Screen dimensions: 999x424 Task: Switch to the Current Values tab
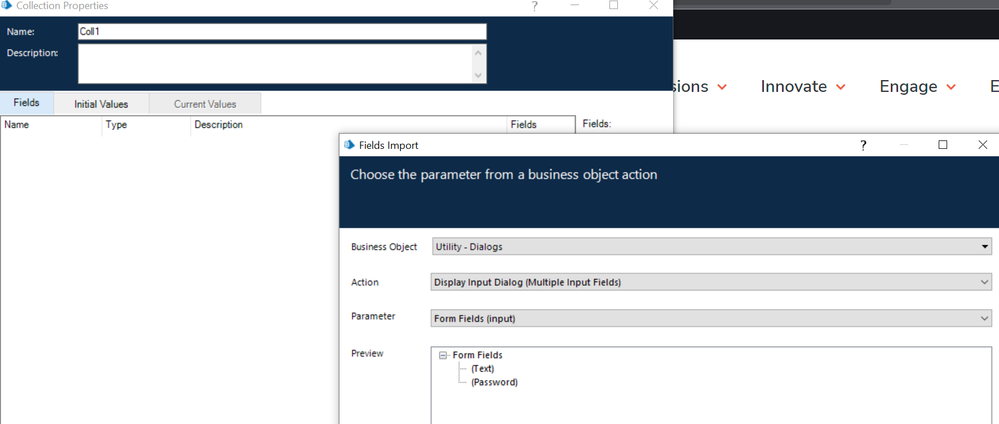point(205,104)
